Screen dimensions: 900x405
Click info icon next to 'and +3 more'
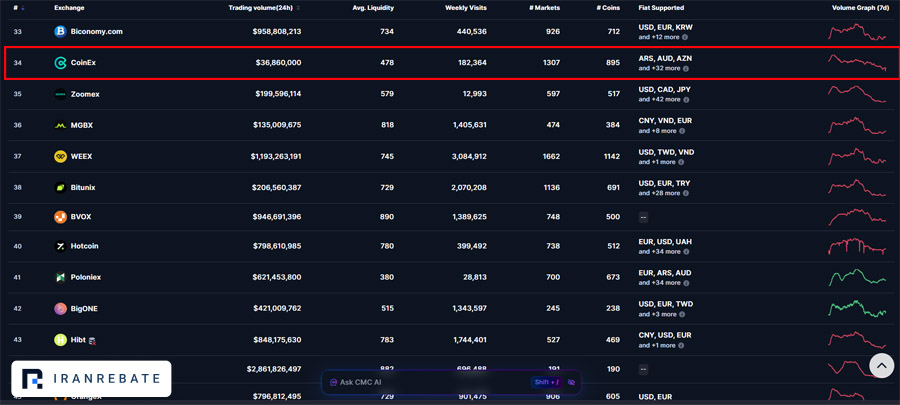pos(682,314)
